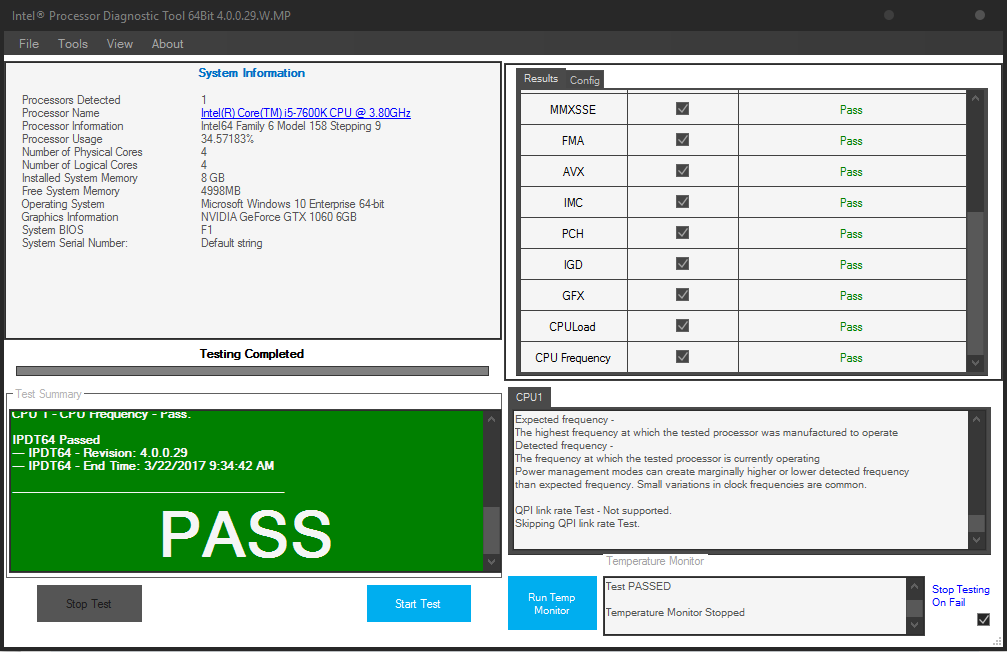Click the Pass result for MMXSSE
1007x652 pixels.
[851, 110]
